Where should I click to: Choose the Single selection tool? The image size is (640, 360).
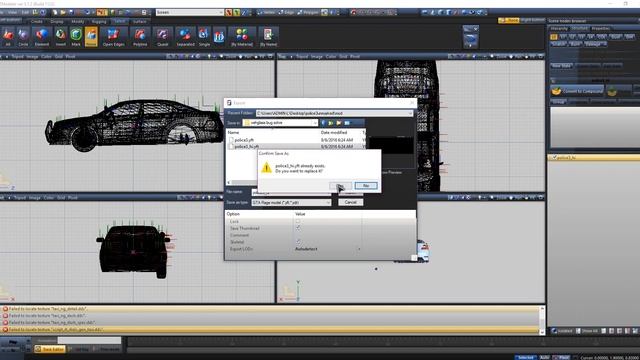tap(204, 37)
